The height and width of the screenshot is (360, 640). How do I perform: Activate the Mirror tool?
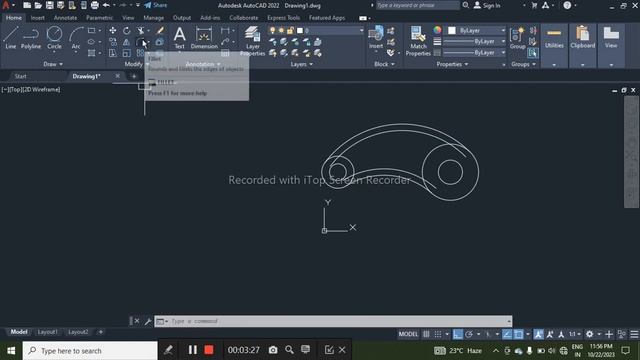tap(127, 42)
